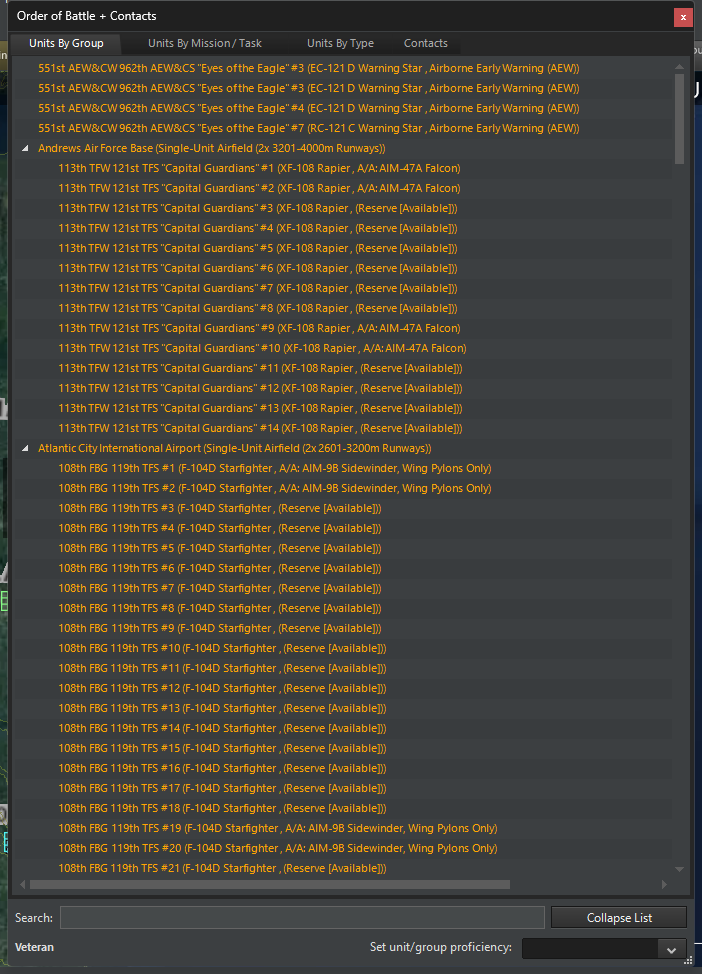Viewport: 702px width, 974px height.
Task: Click the horizontal scrollbar thumb
Action: point(270,884)
